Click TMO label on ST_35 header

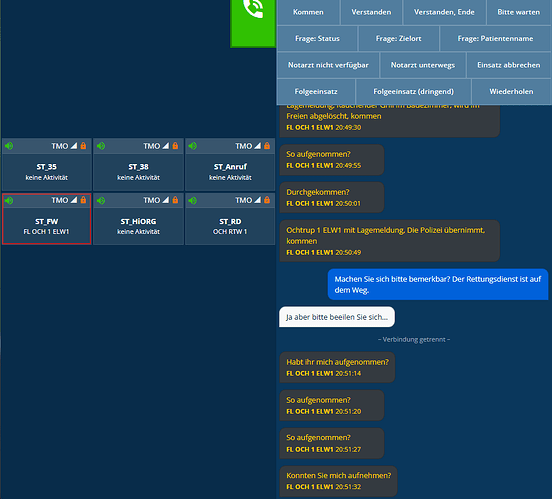[x=60, y=146]
